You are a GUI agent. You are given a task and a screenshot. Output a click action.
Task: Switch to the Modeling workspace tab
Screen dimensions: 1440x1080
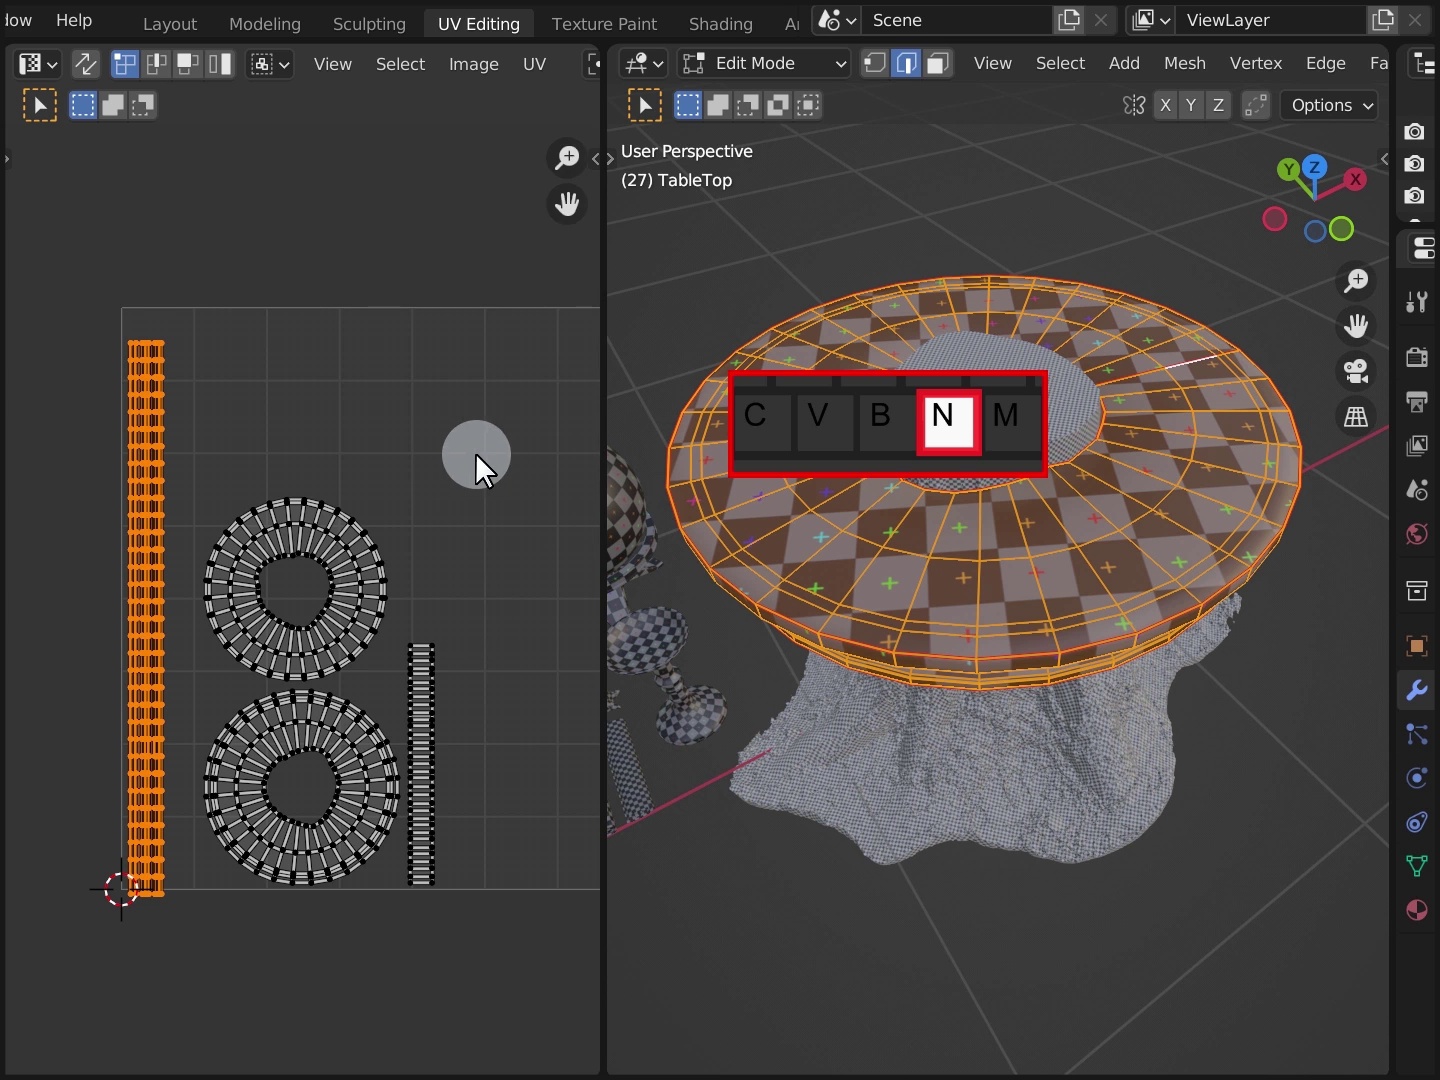pos(265,23)
